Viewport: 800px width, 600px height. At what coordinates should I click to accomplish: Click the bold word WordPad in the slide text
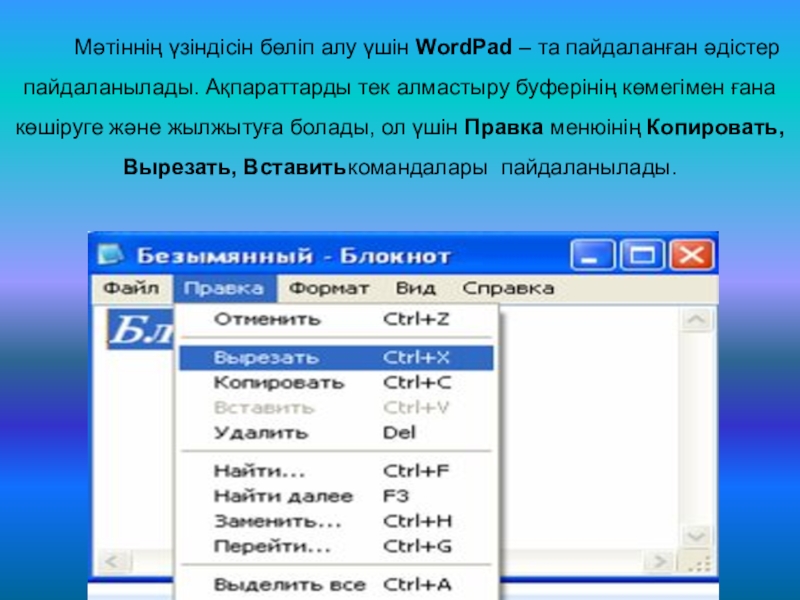tap(463, 47)
